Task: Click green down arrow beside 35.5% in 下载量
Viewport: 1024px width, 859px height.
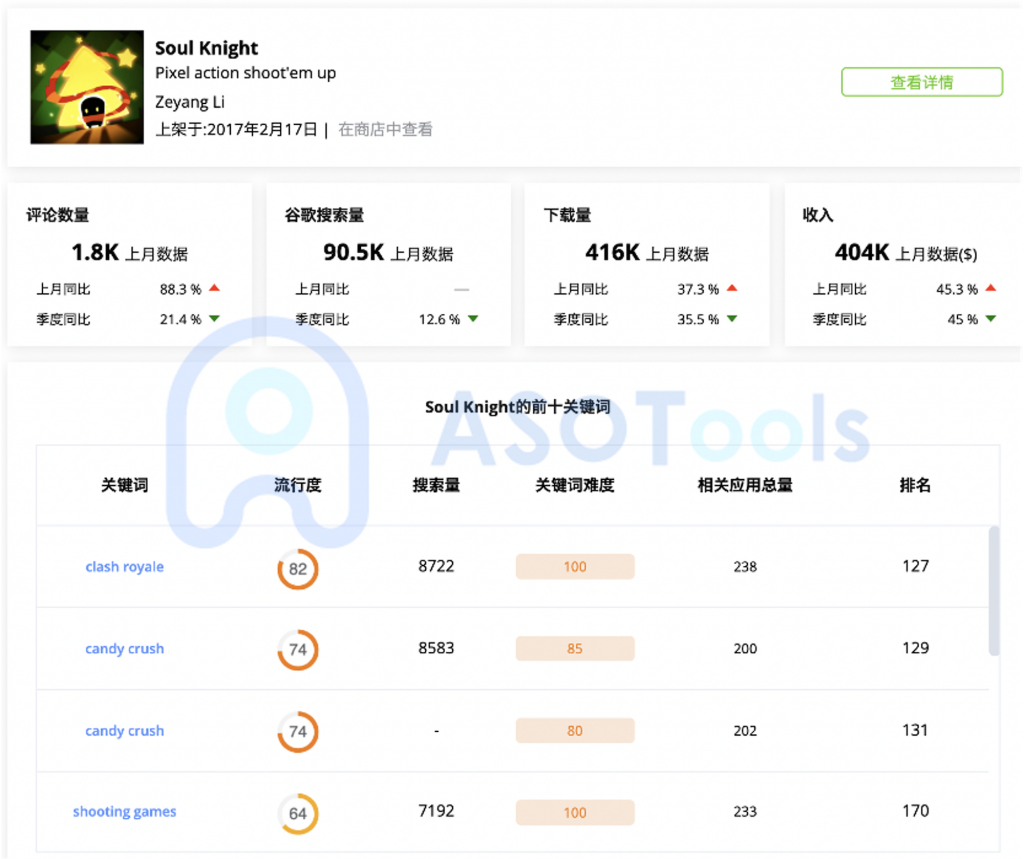Action: (732, 319)
